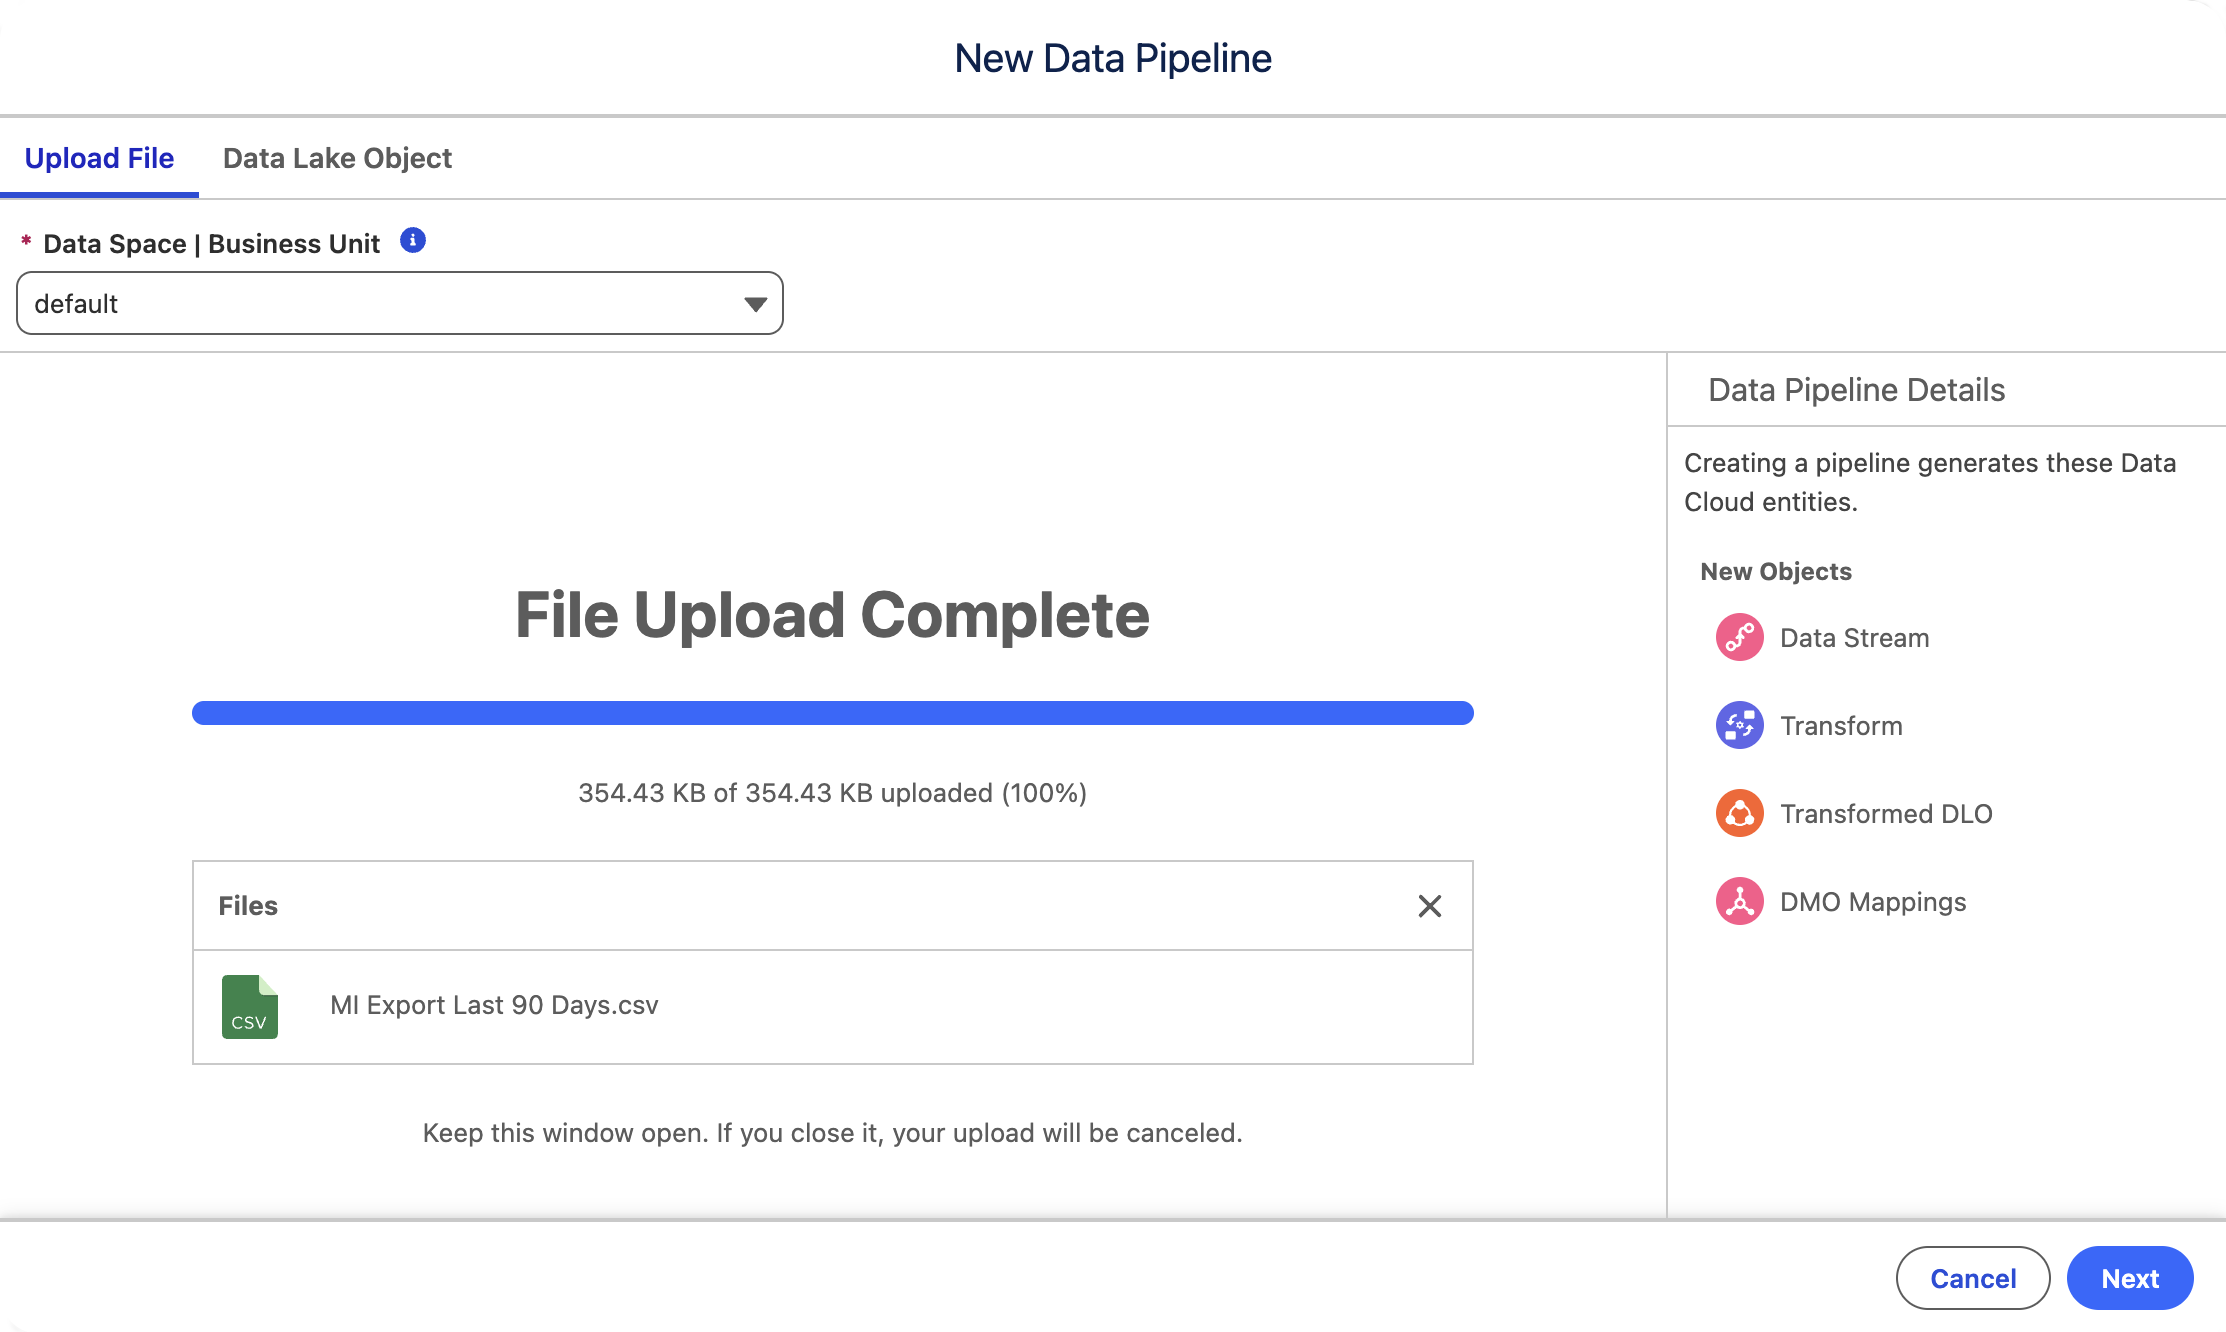Viewport: 2226px width, 1332px height.
Task: Cancel the pipeline creation
Action: (1972, 1278)
